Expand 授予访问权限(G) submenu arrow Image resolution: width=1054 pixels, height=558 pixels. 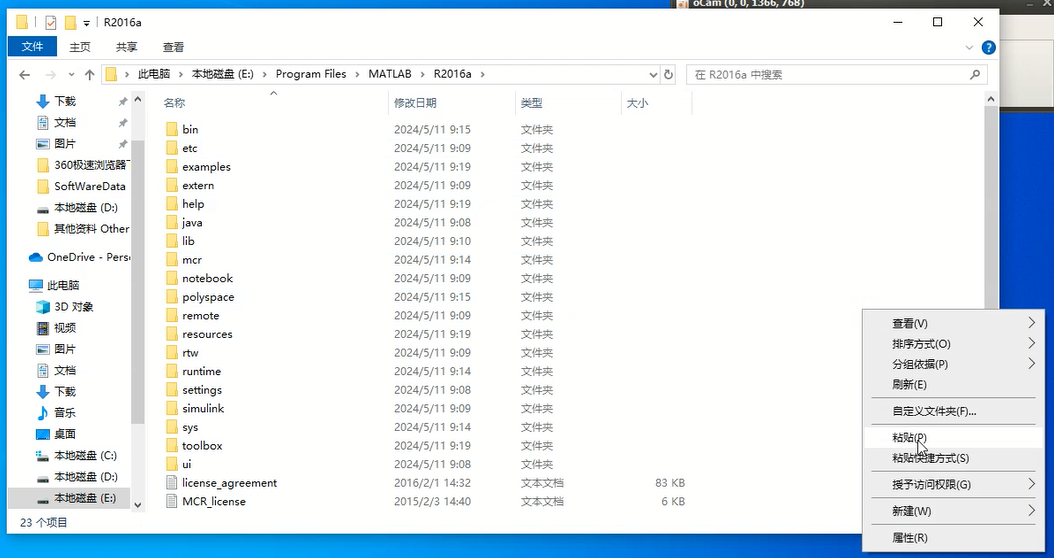coord(1031,484)
